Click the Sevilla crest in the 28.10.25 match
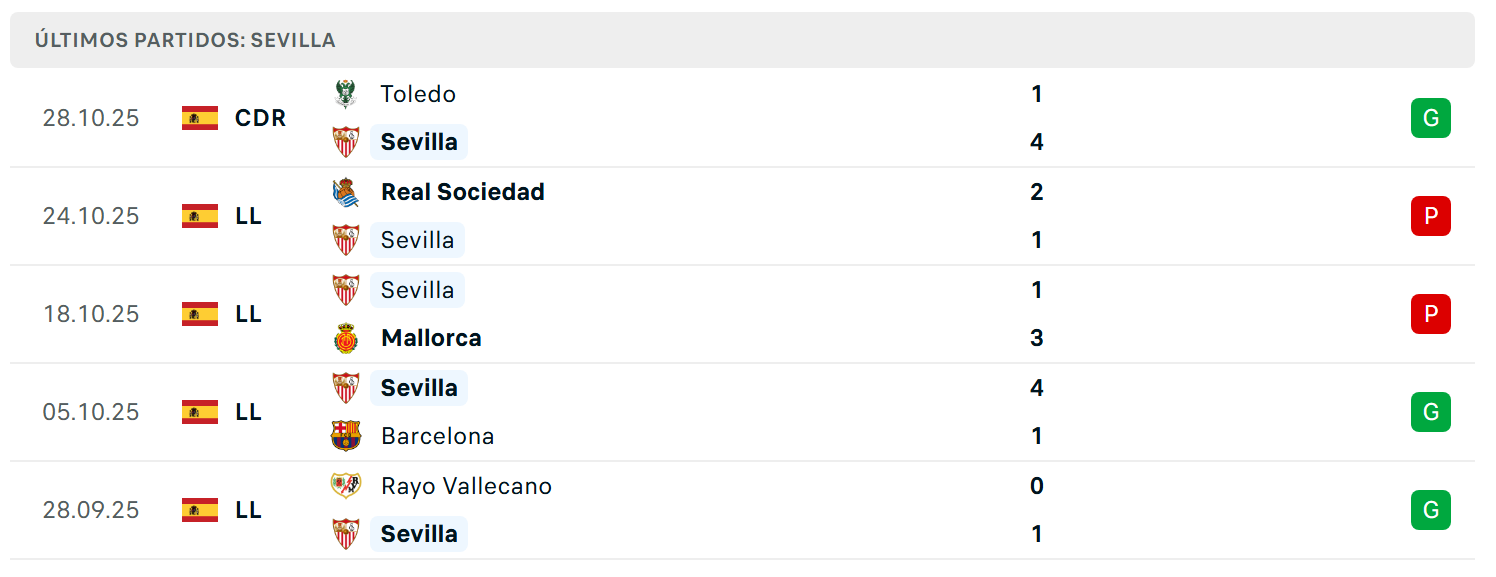 click(x=345, y=142)
